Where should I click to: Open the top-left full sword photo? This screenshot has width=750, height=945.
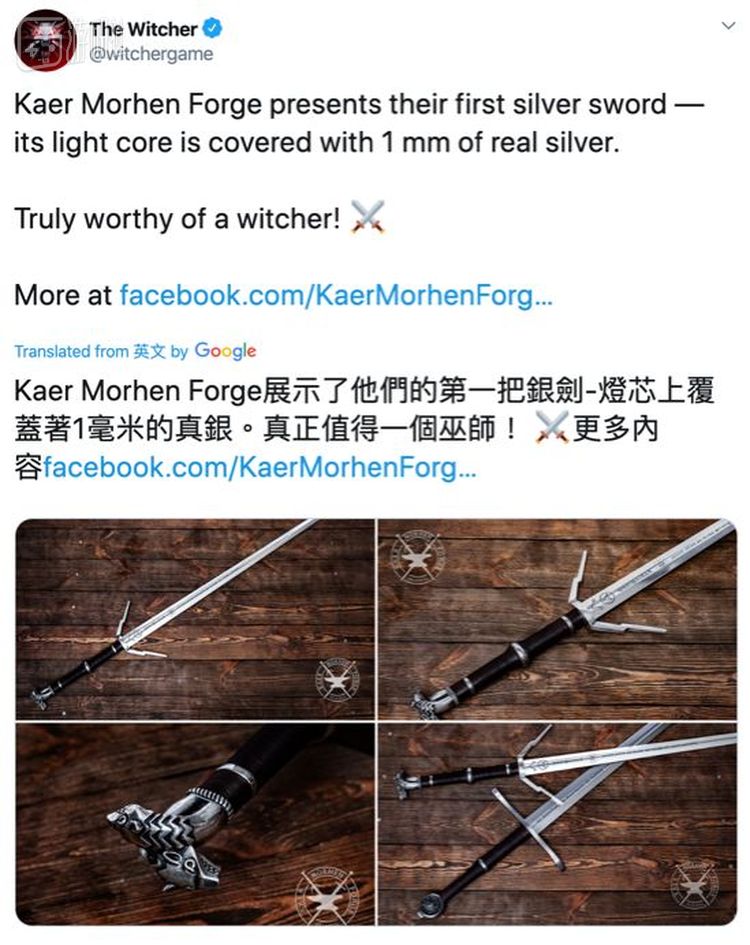tap(195, 619)
